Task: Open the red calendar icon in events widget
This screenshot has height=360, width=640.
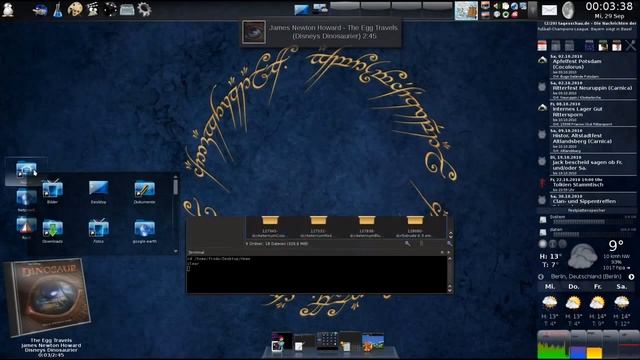Action: click(x=542, y=46)
